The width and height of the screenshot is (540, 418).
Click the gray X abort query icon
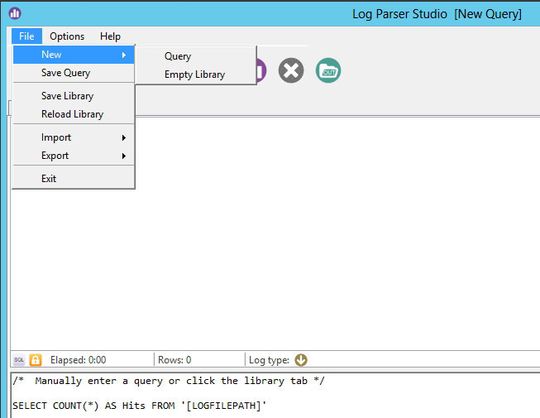pyautogui.click(x=291, y=71)
